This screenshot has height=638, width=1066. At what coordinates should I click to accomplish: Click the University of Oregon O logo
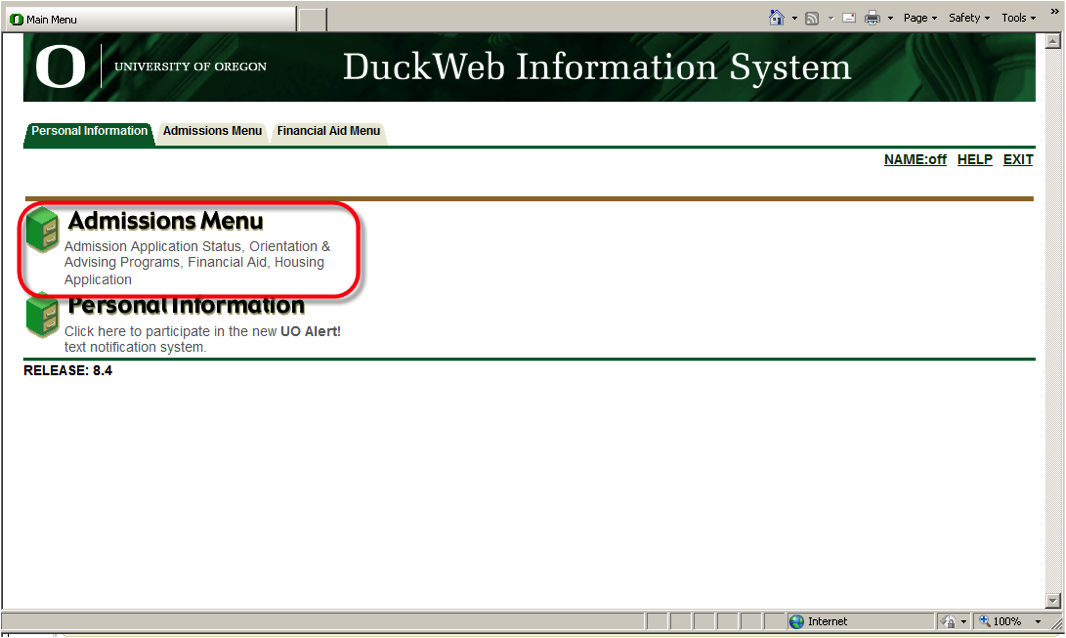click(61, 67)
